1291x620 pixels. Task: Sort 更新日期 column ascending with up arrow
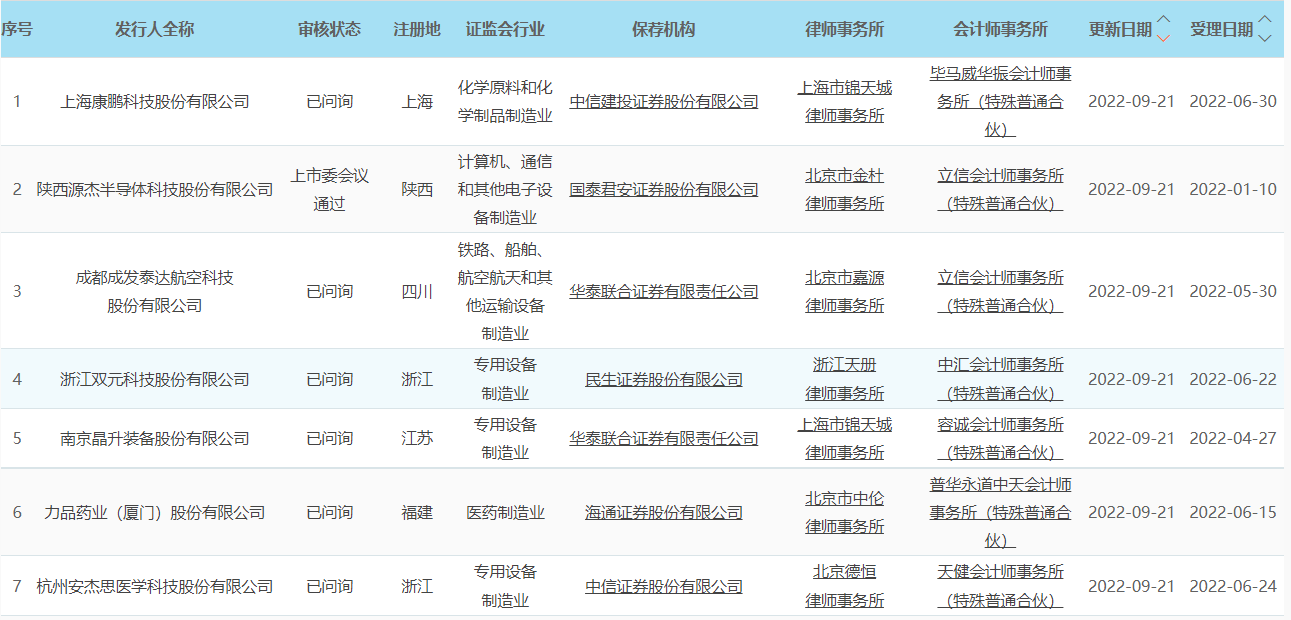(1163, 20)
